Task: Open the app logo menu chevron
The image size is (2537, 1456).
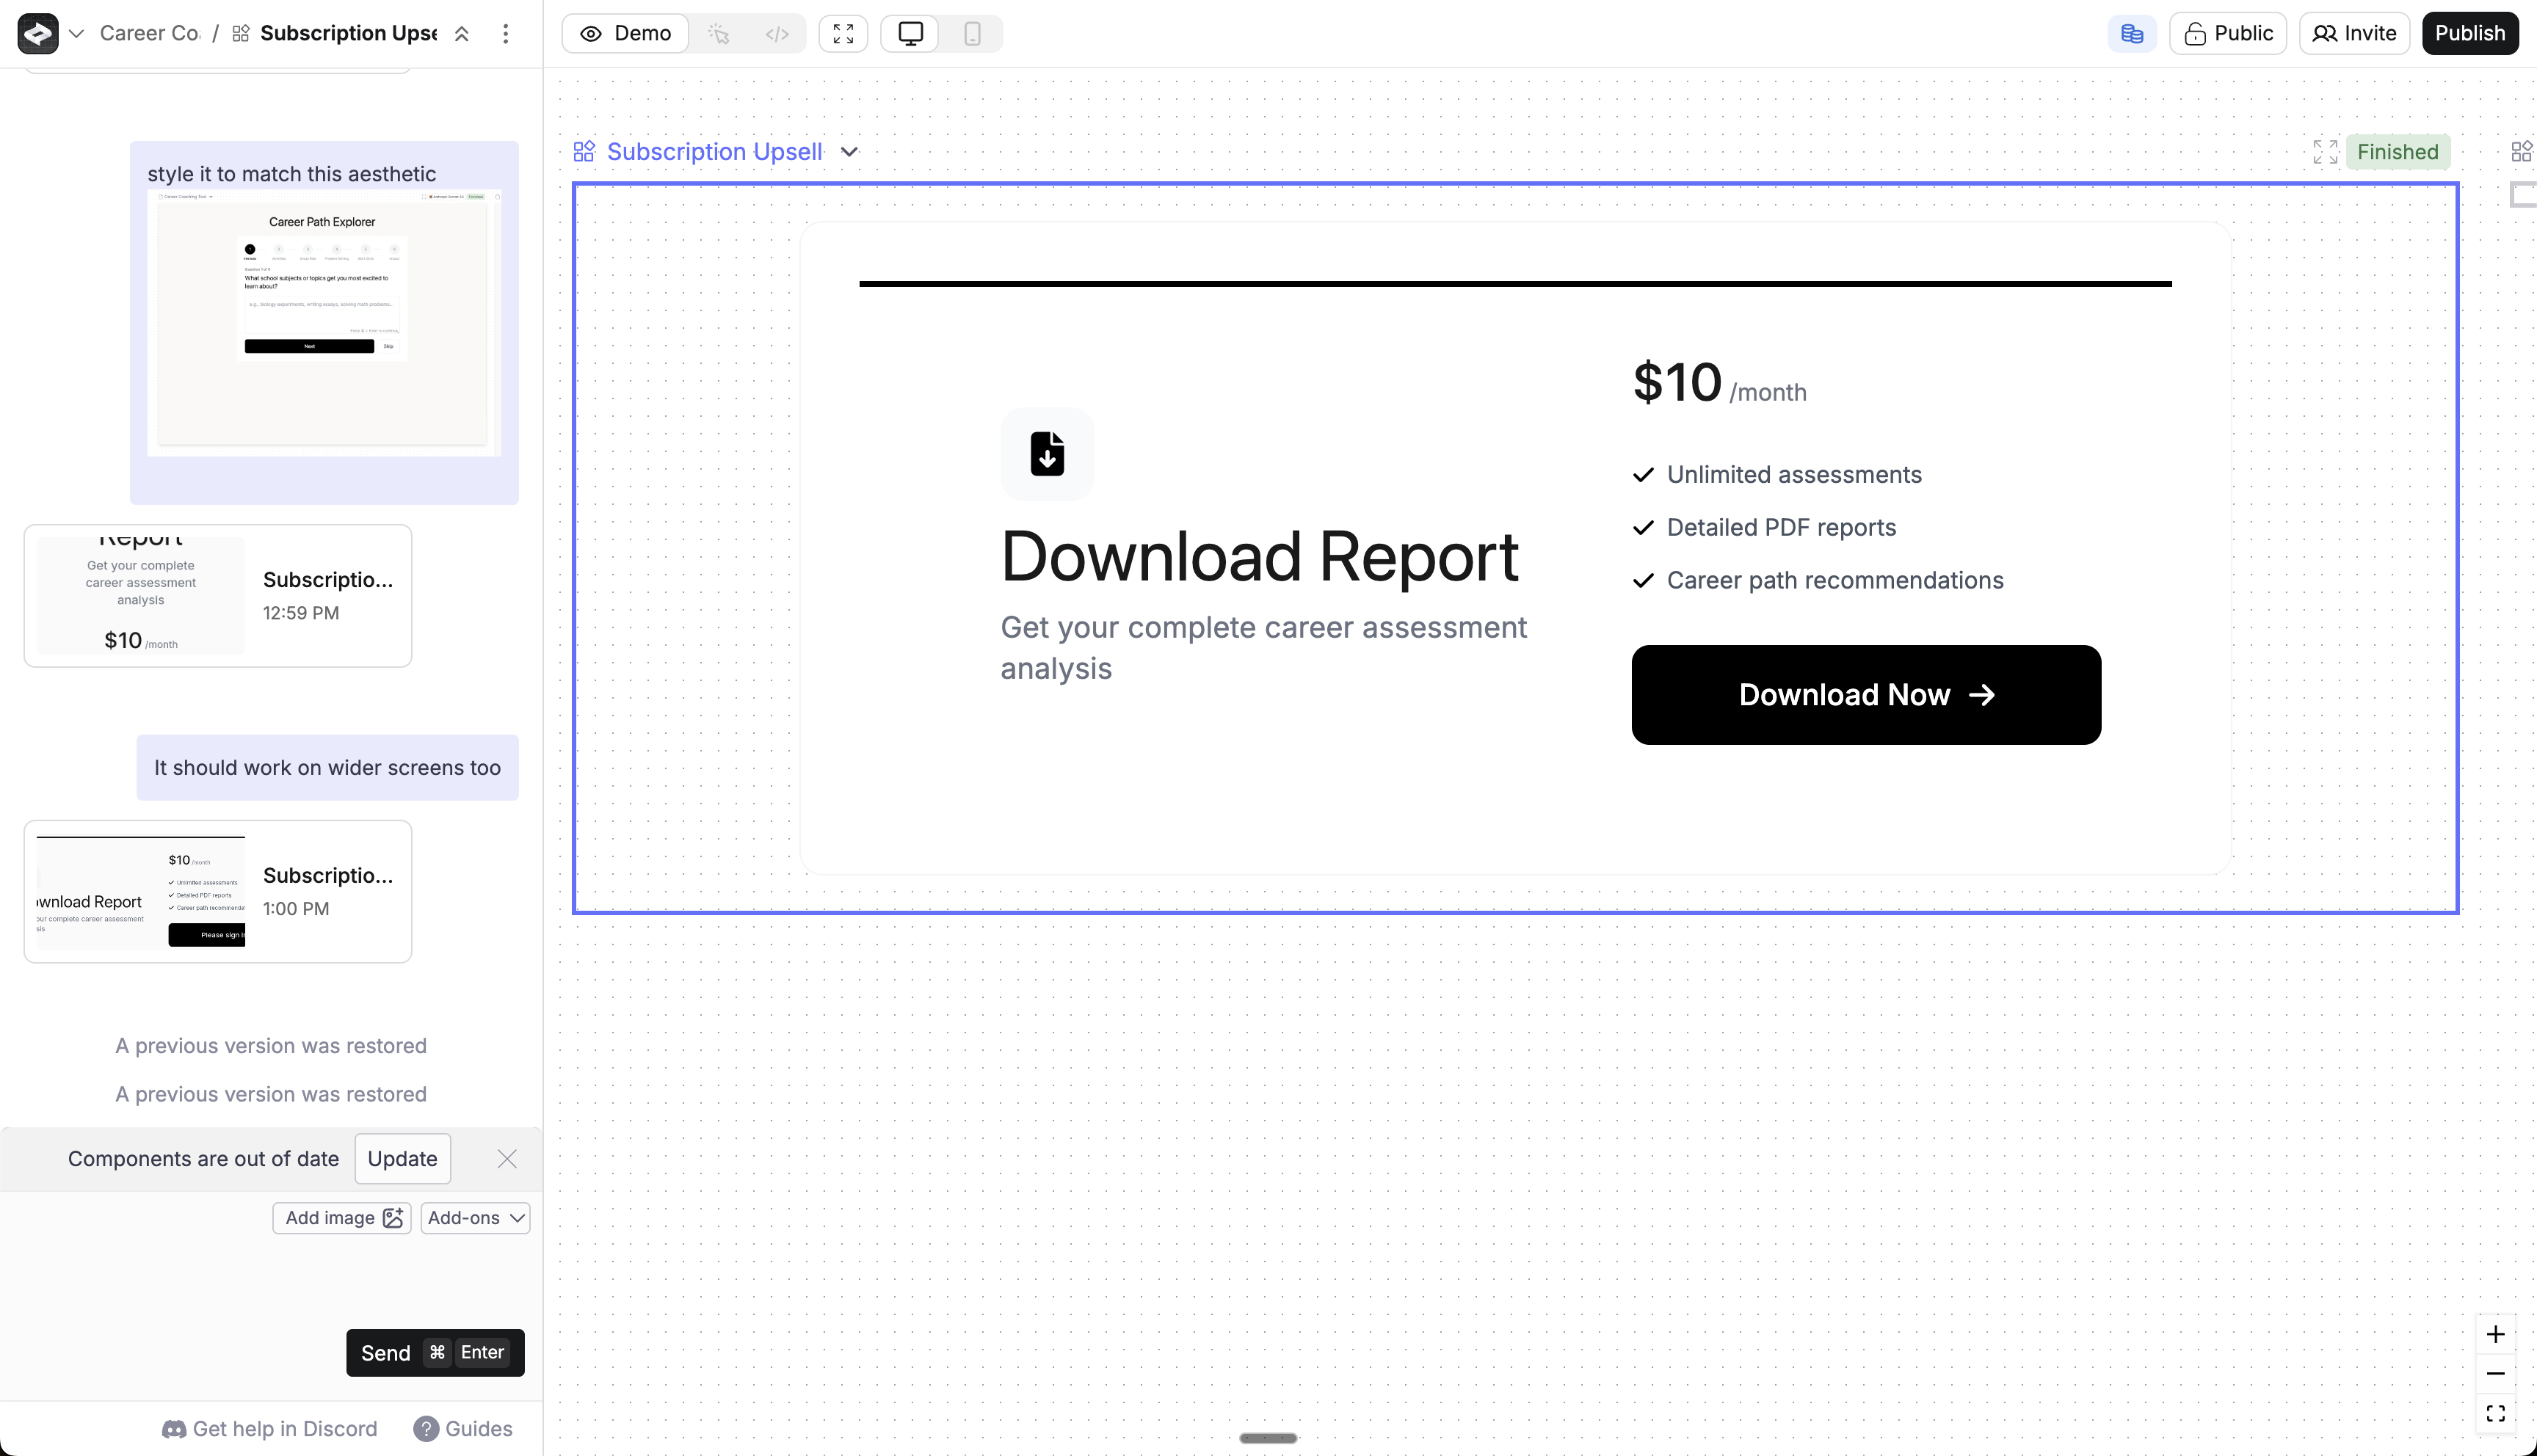Action: click(76, 34)
